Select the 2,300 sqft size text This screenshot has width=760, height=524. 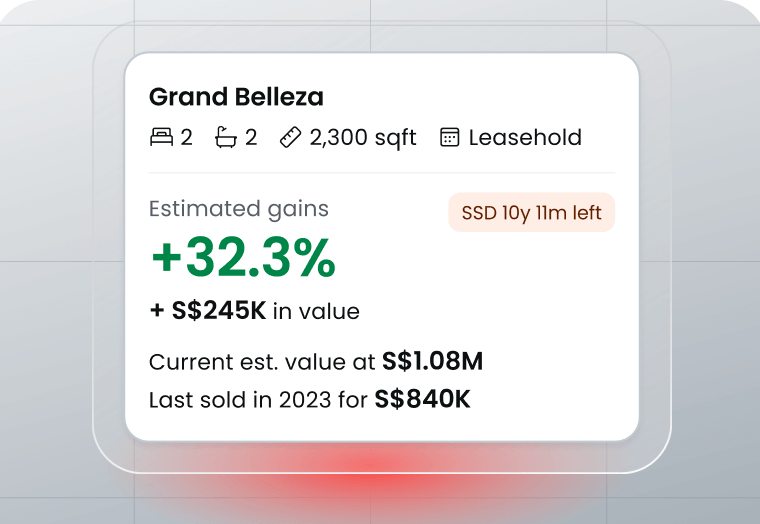point(363,138)
